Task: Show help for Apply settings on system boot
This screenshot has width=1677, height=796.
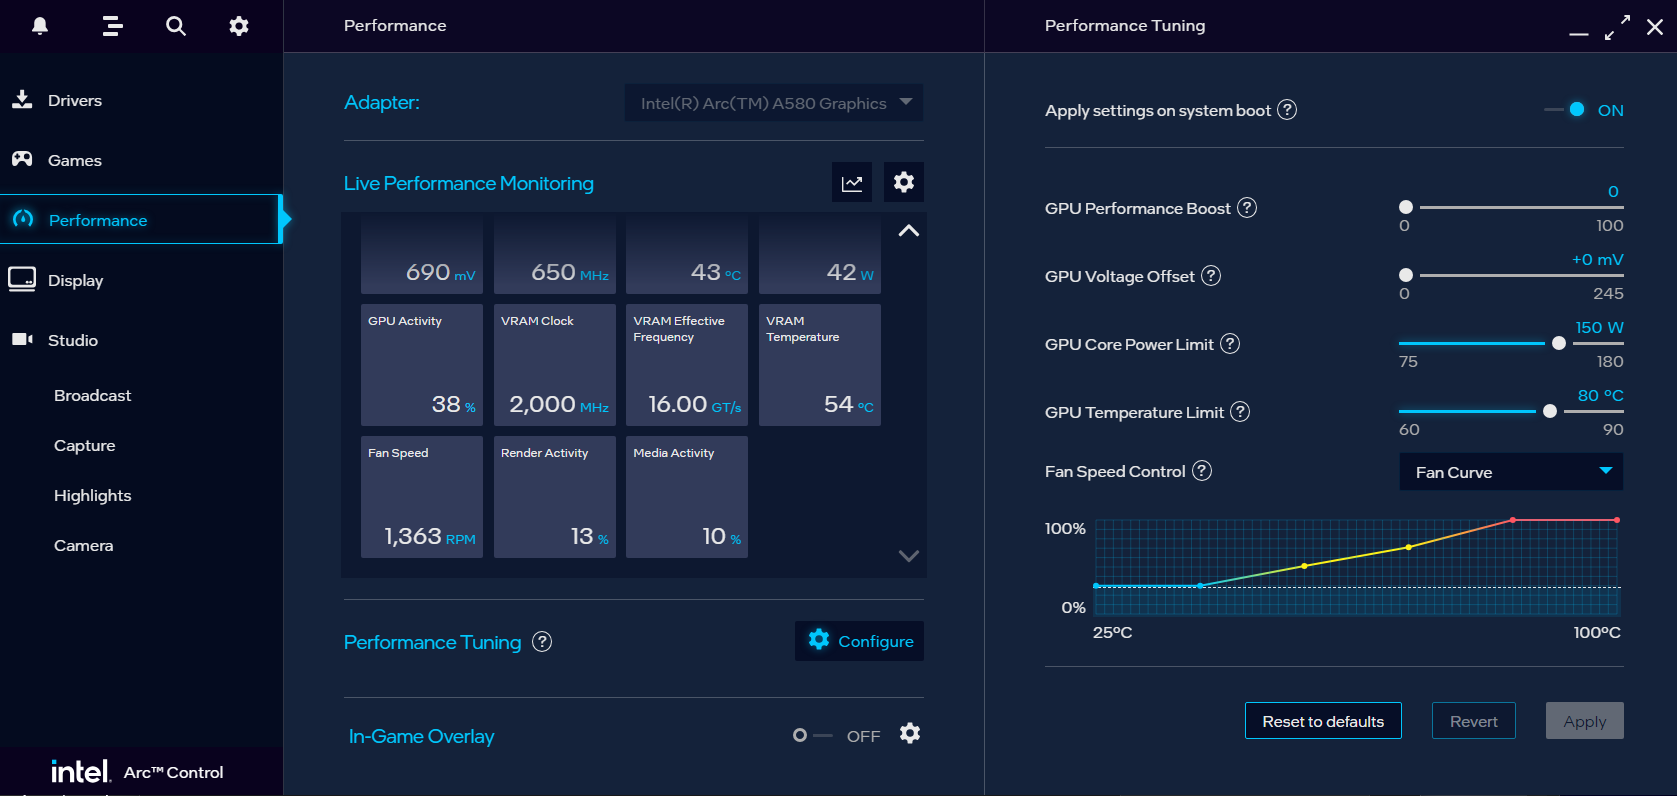Action: click(1288, 110)
